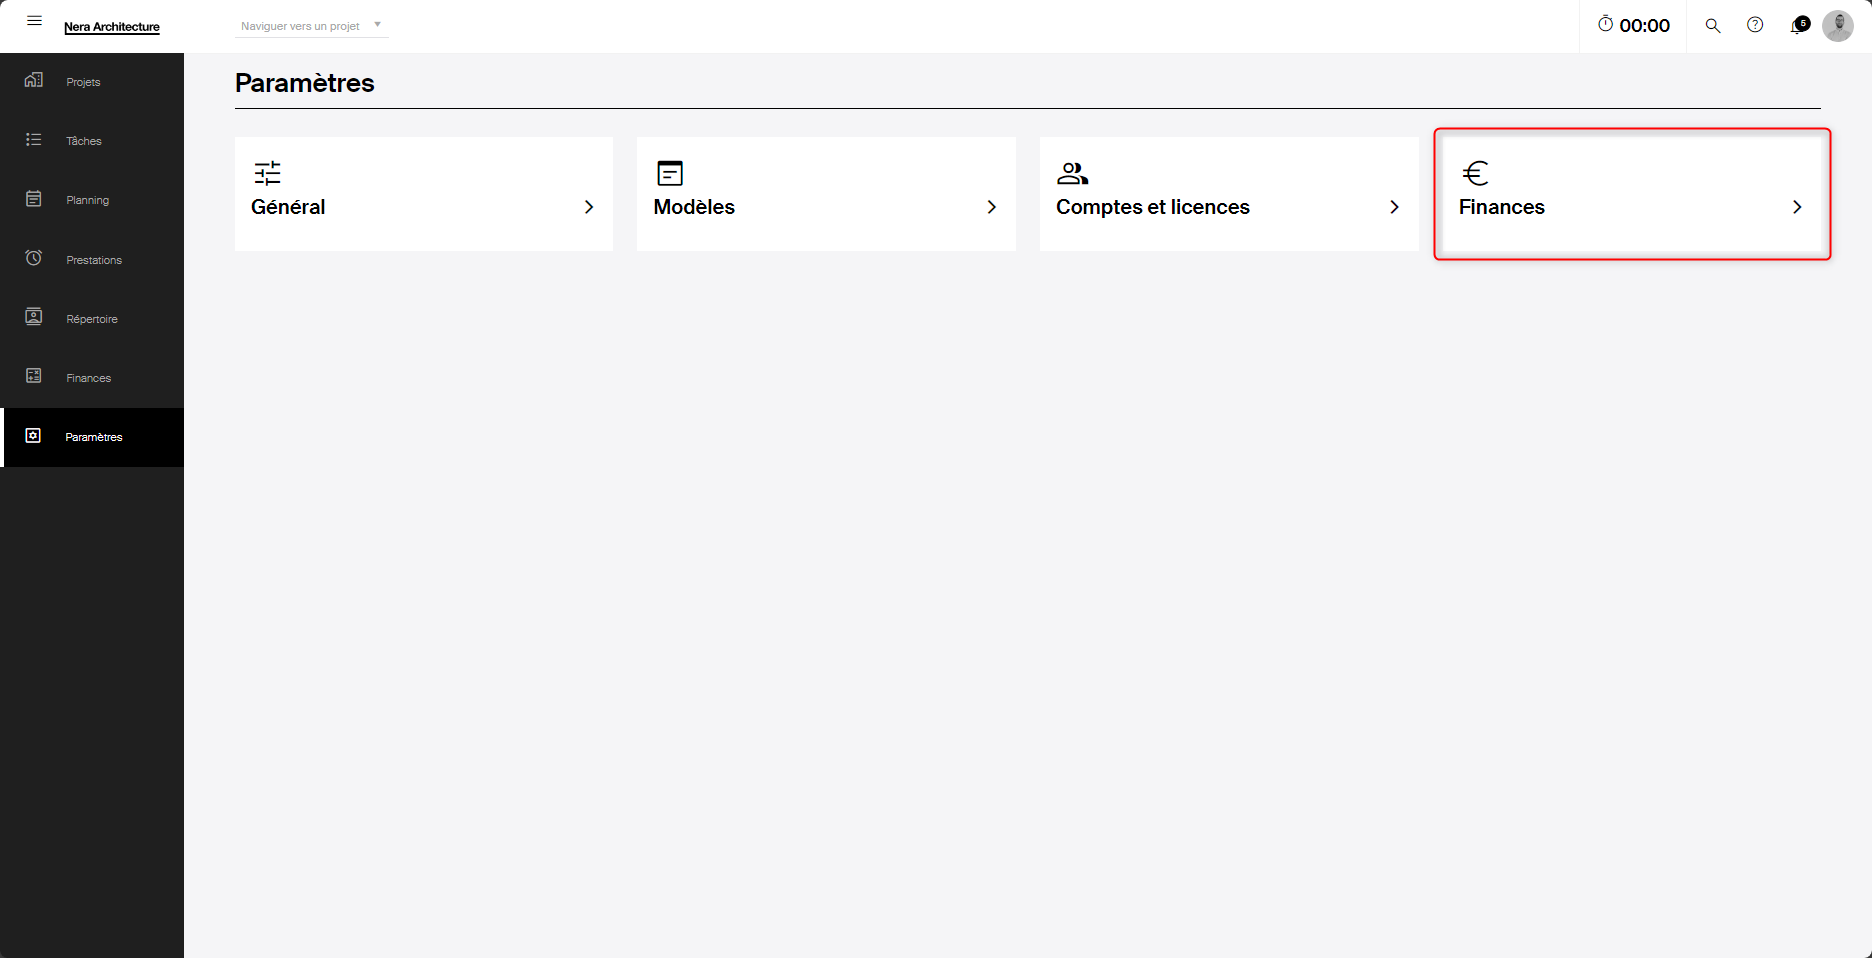Screen dimensions: 1872x958
Task: Click chevron on Comptes et licences card
Action: 1395,207
